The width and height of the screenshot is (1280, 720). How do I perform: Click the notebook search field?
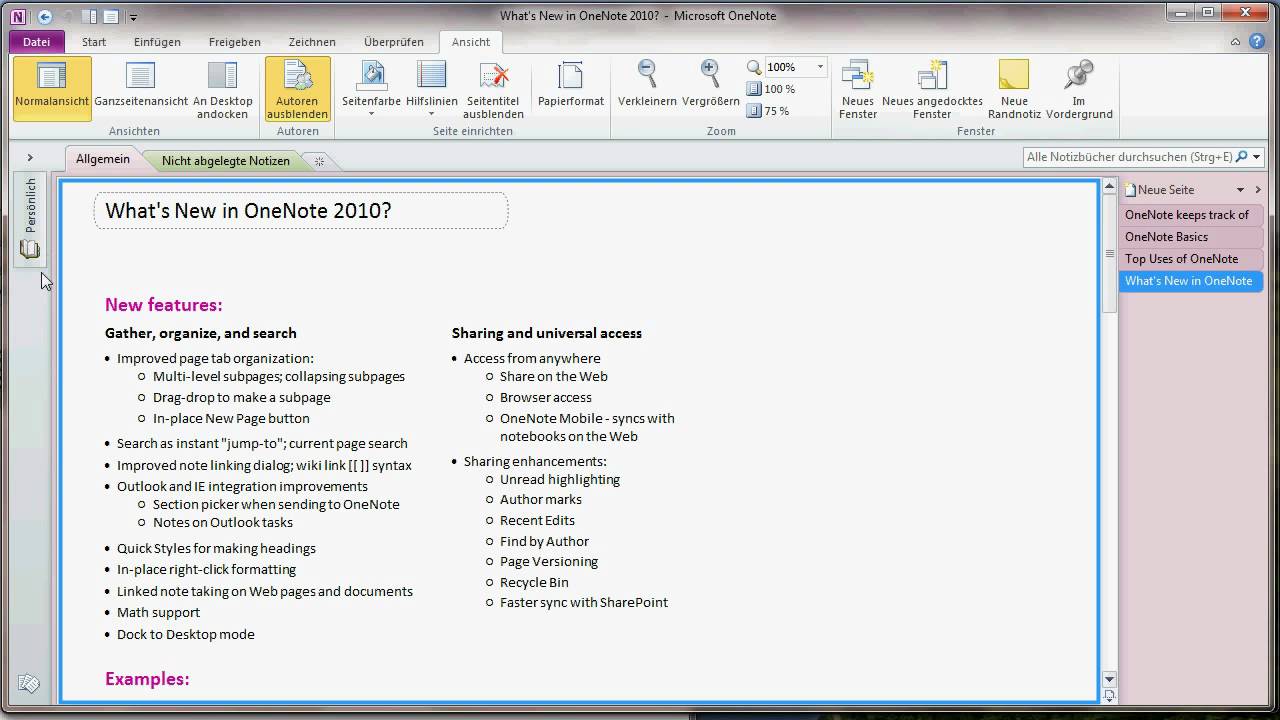pyautogui.click(x=1129, y=157)
